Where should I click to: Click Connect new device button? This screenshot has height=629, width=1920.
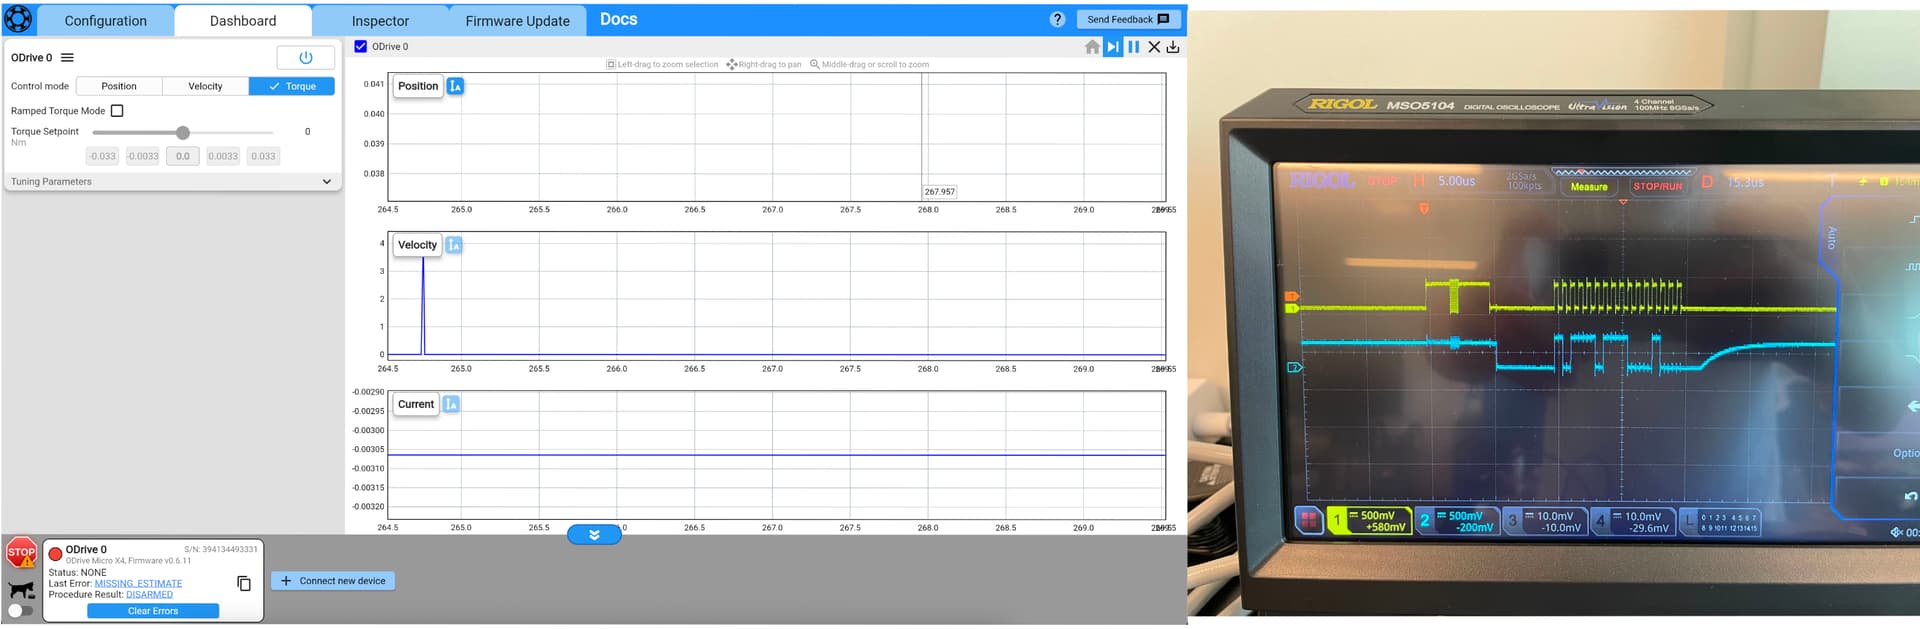333,581
